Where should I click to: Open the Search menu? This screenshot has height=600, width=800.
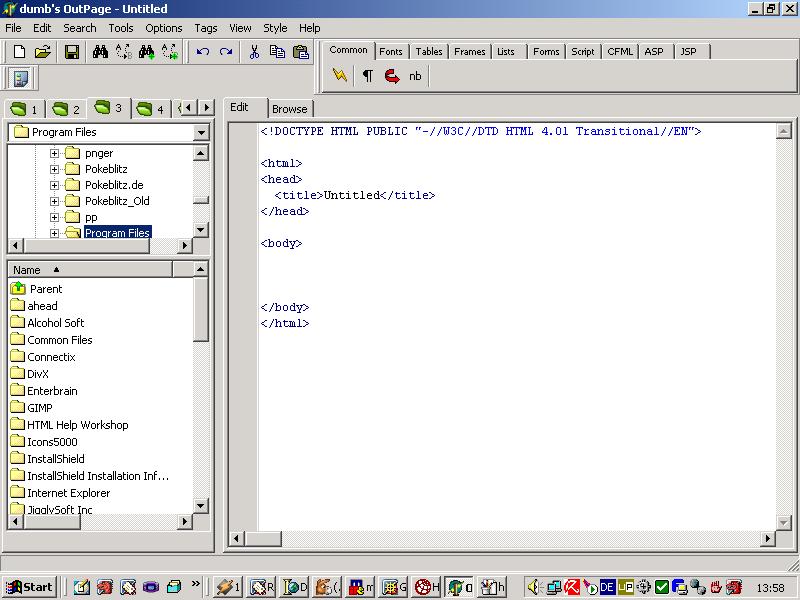[x=80, y=28]
